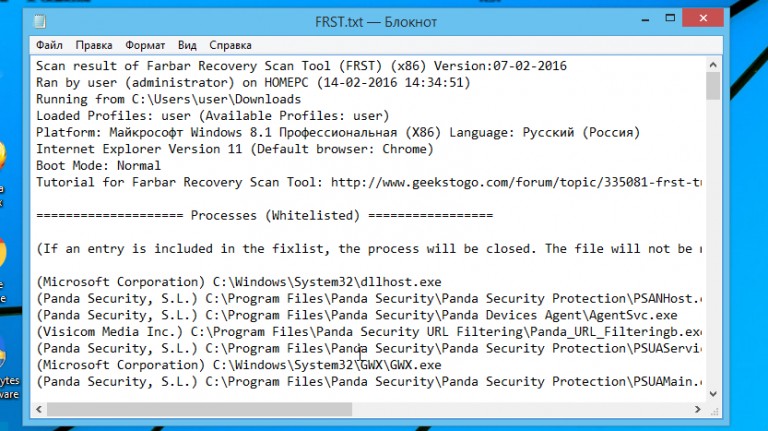Click the GWX.exe process line
The width and height of the screenshot is (768, 431).
tap(239, 365)
